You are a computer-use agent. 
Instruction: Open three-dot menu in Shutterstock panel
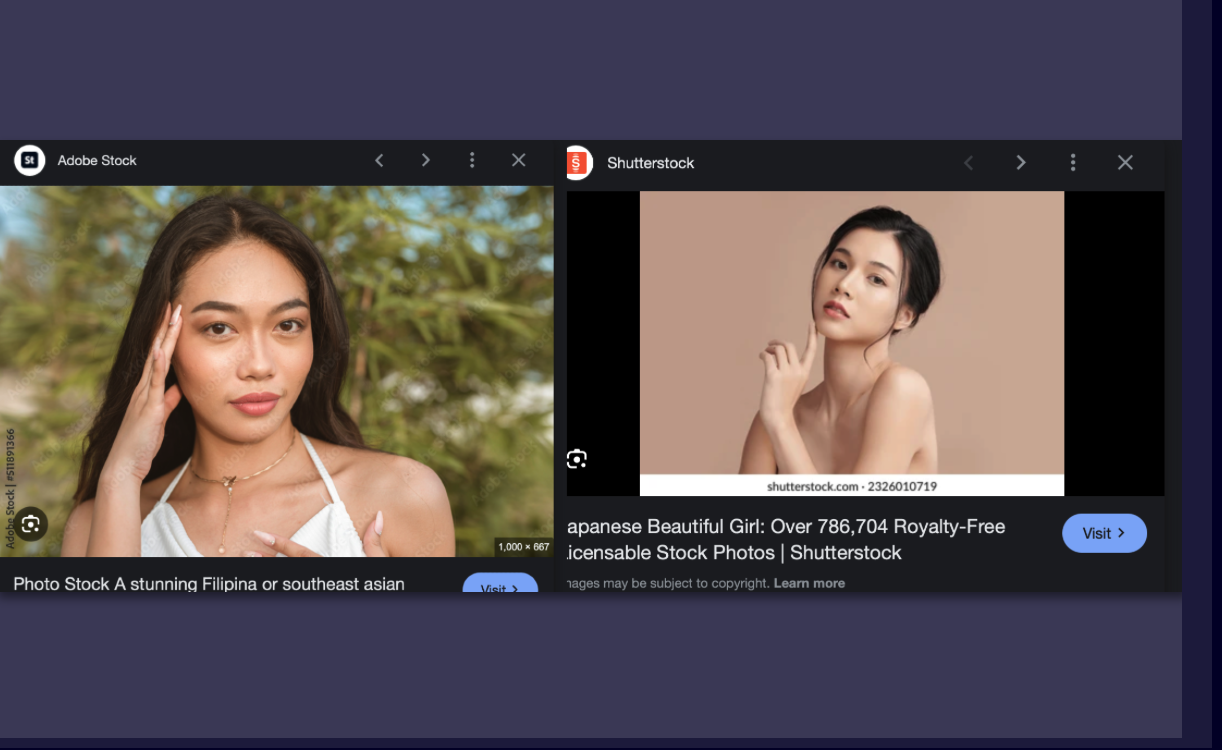coord(1073,163)
